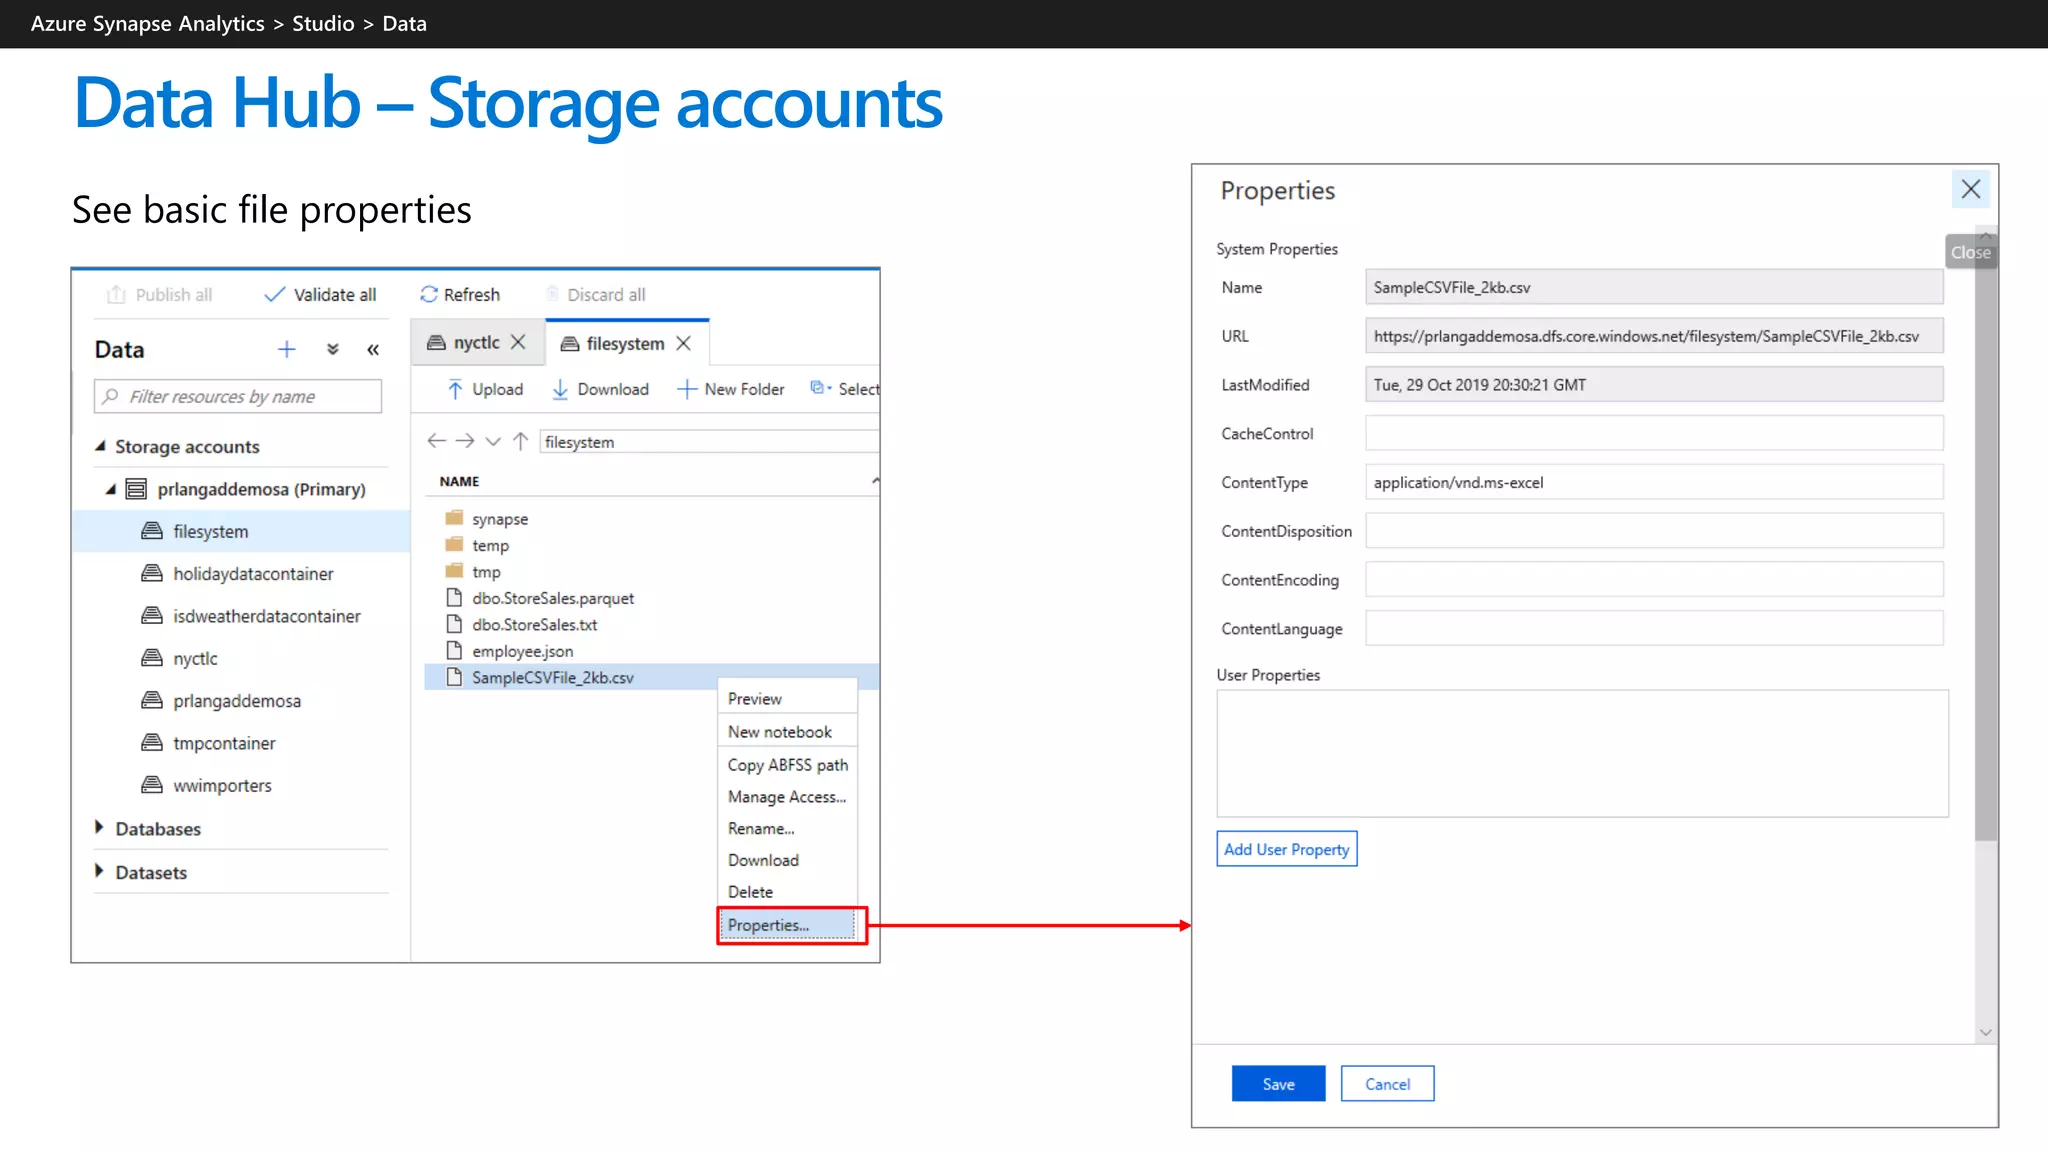Save the file properties

pyautogui.click(x=1278, y=1084)
